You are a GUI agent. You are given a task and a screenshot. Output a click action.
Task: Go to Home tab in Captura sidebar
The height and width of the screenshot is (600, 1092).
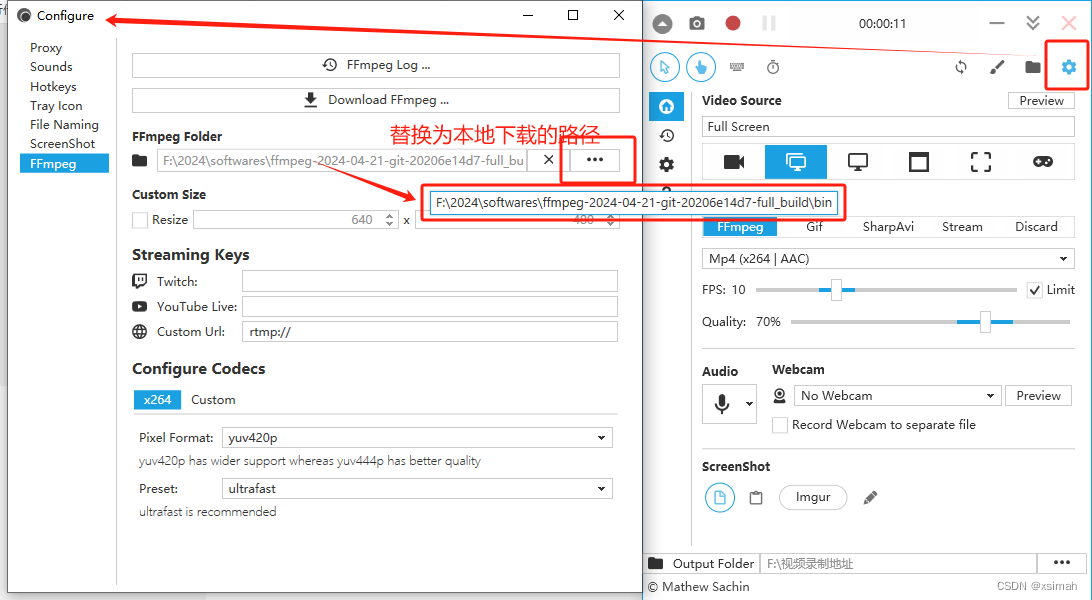[x=666, y=106]
